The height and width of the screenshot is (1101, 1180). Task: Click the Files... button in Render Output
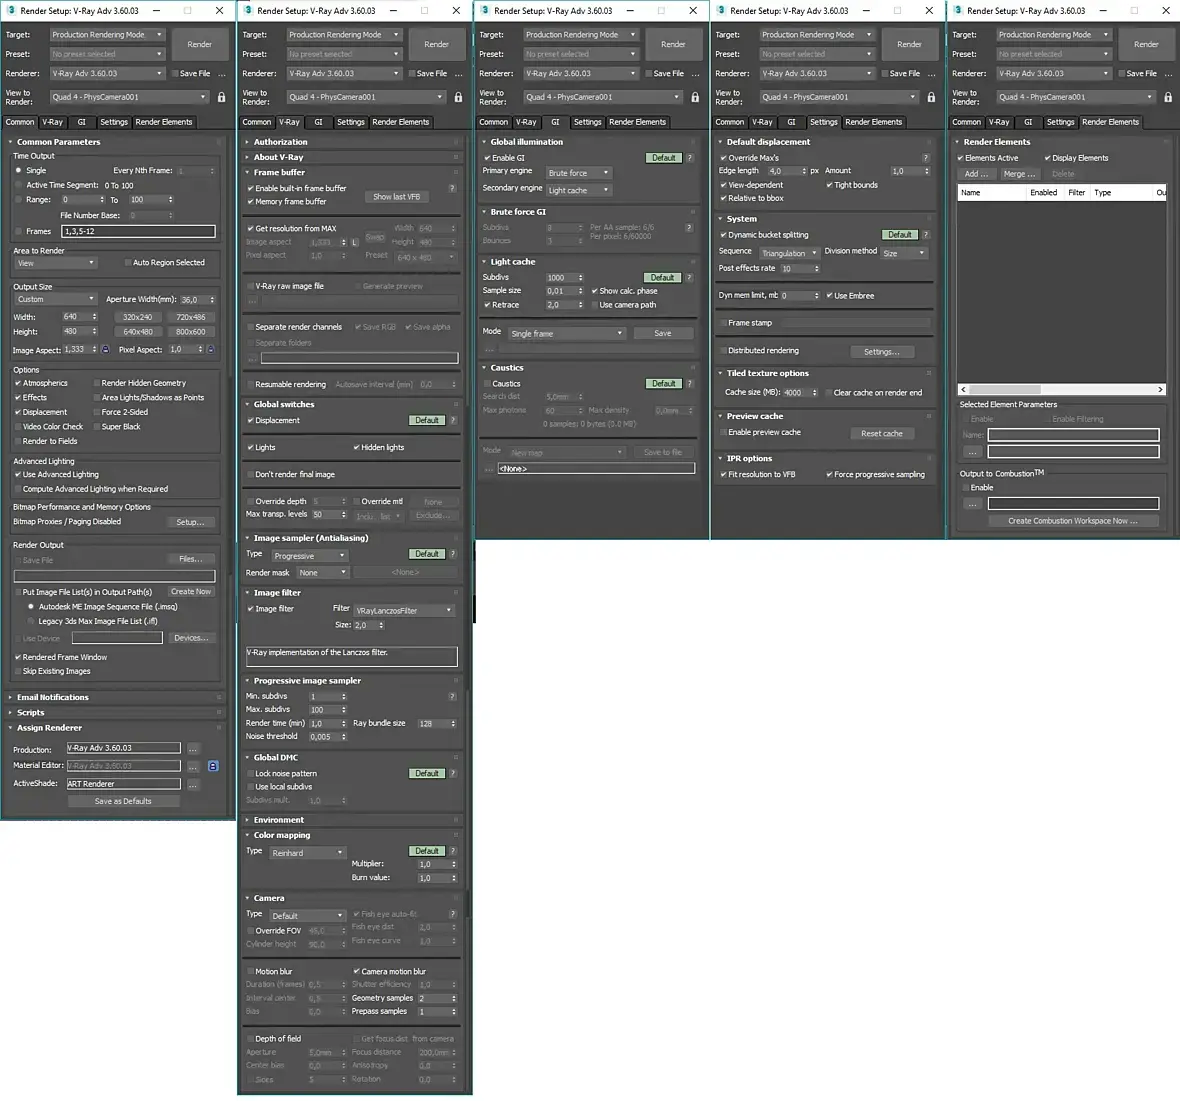coord(190,559)
